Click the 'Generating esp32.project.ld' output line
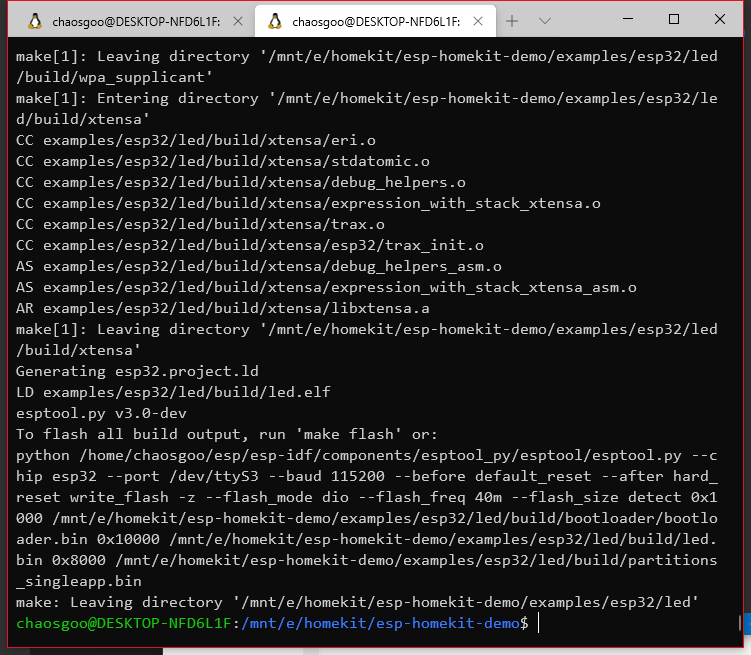The width and height of the screenshot is (751, 655). pos(137,371)
